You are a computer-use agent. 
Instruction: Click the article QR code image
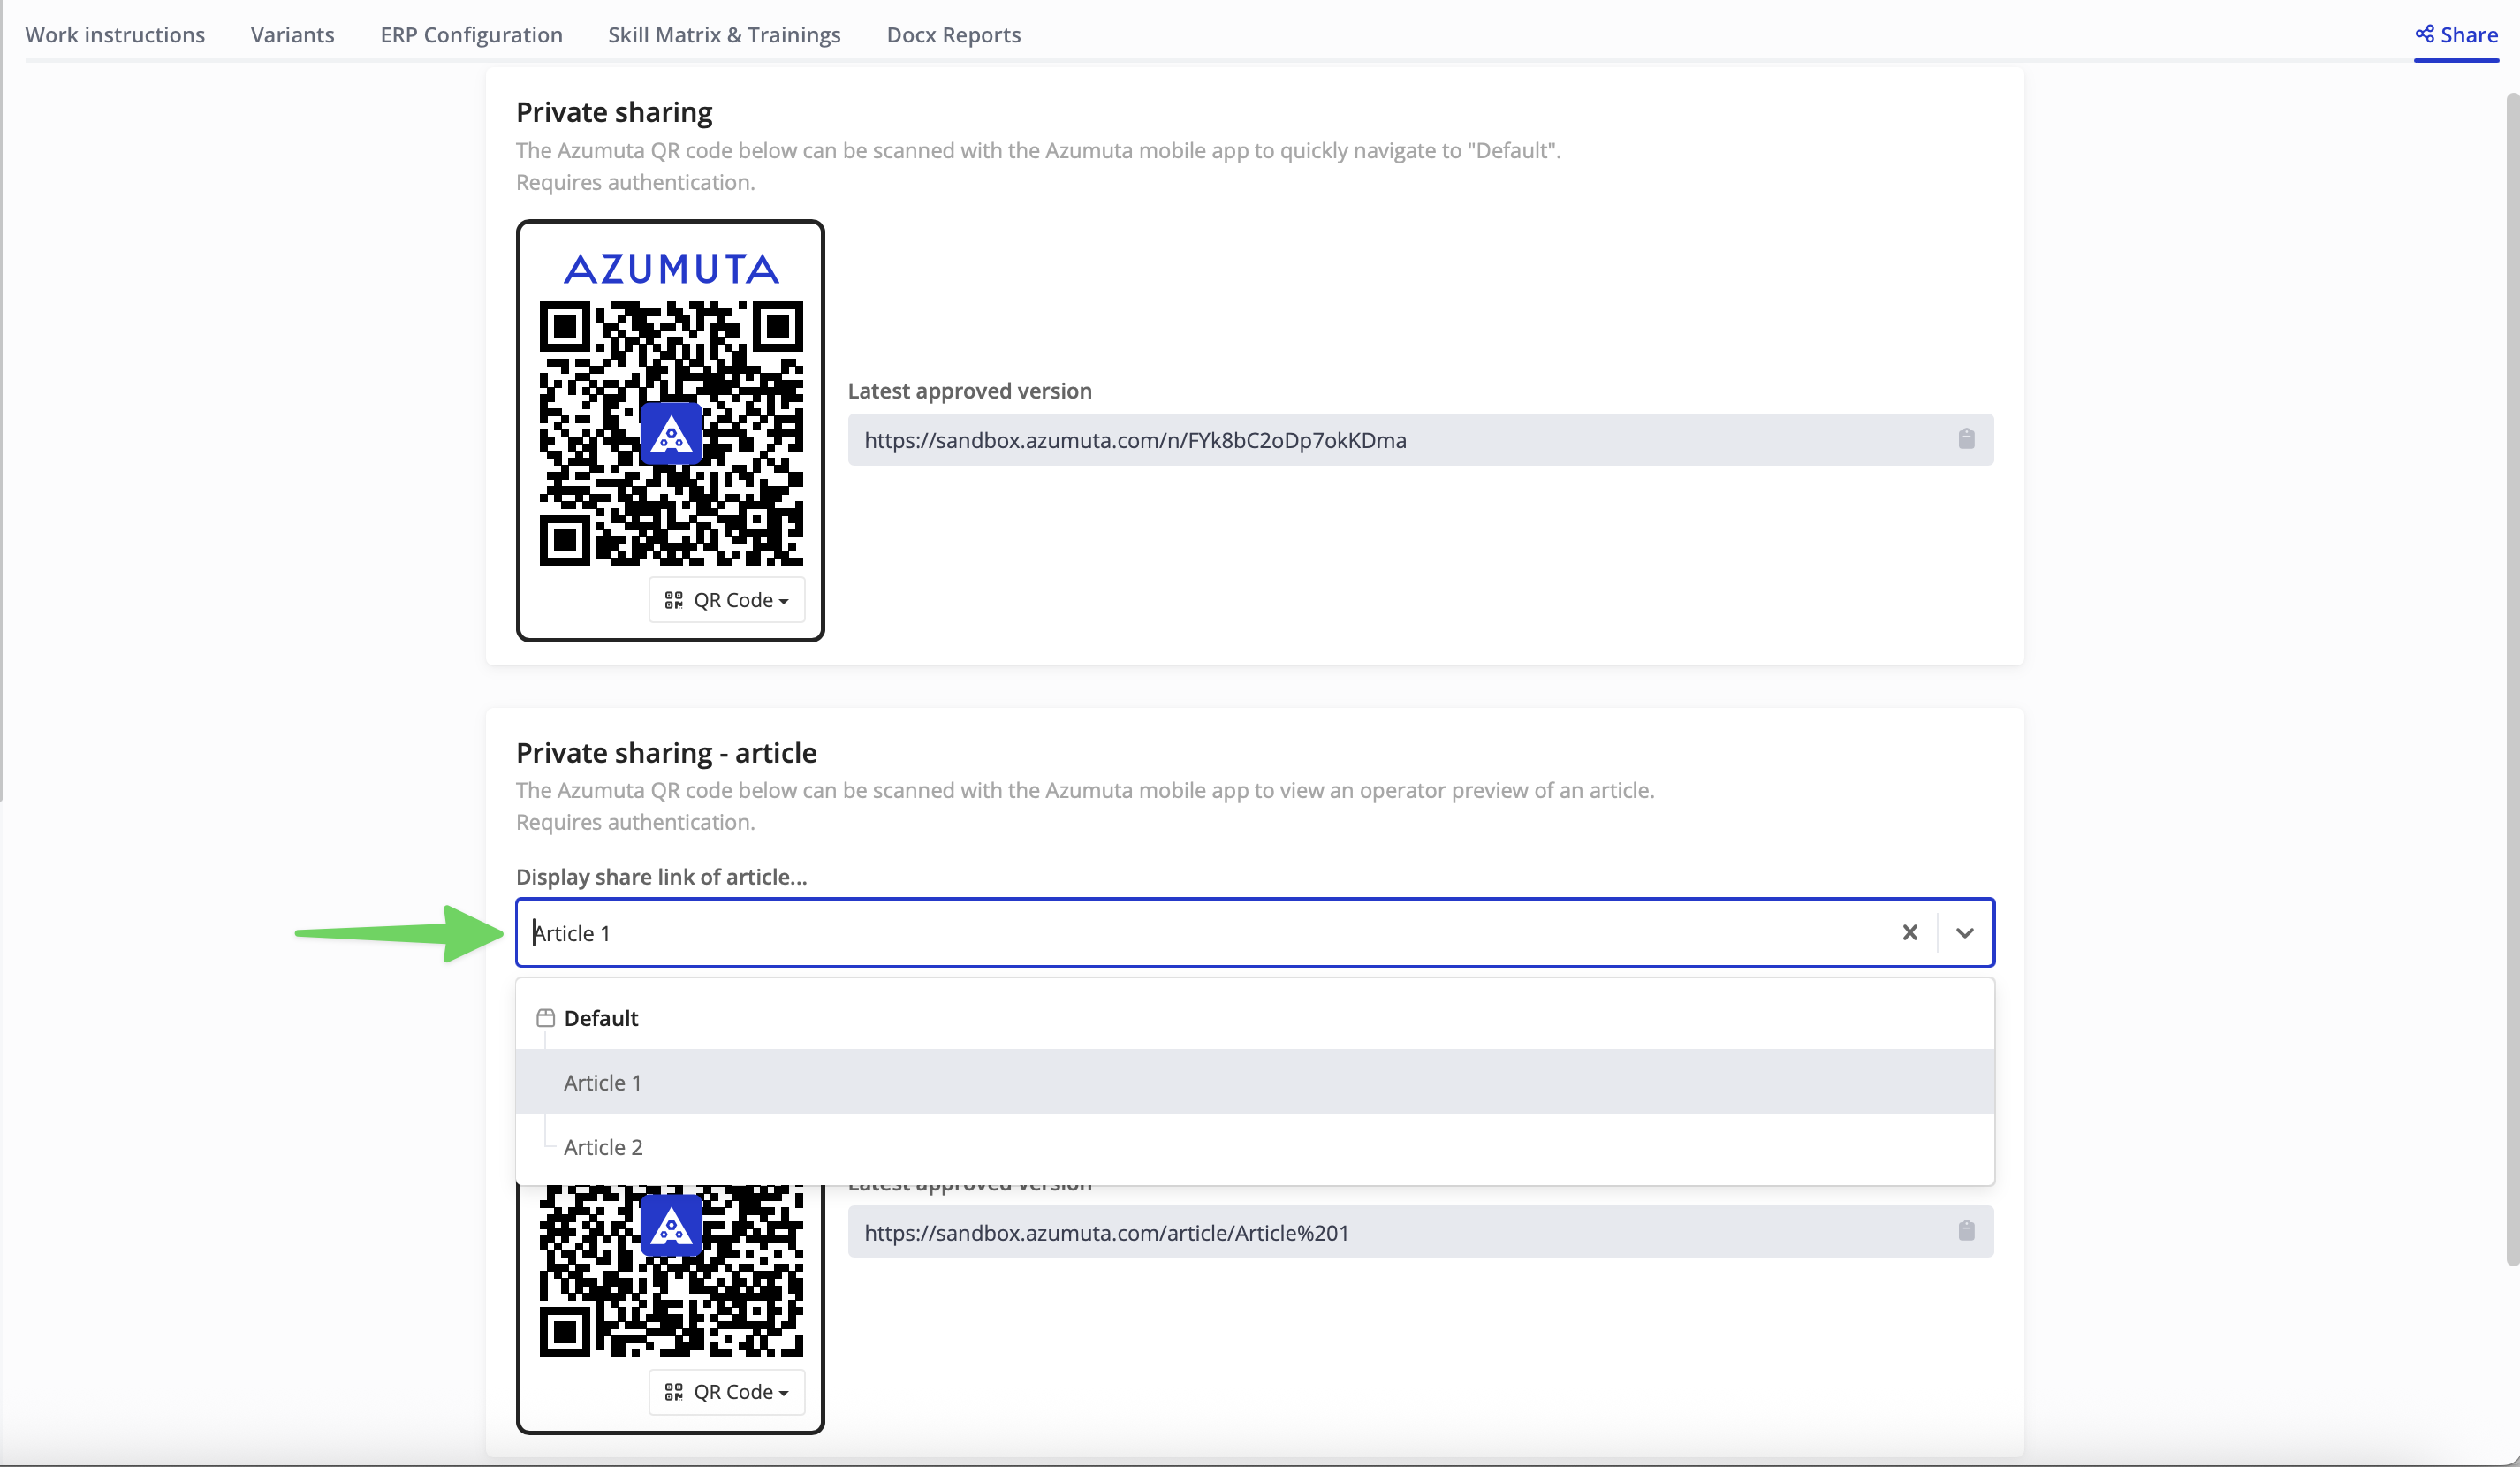pos(671,1272)
